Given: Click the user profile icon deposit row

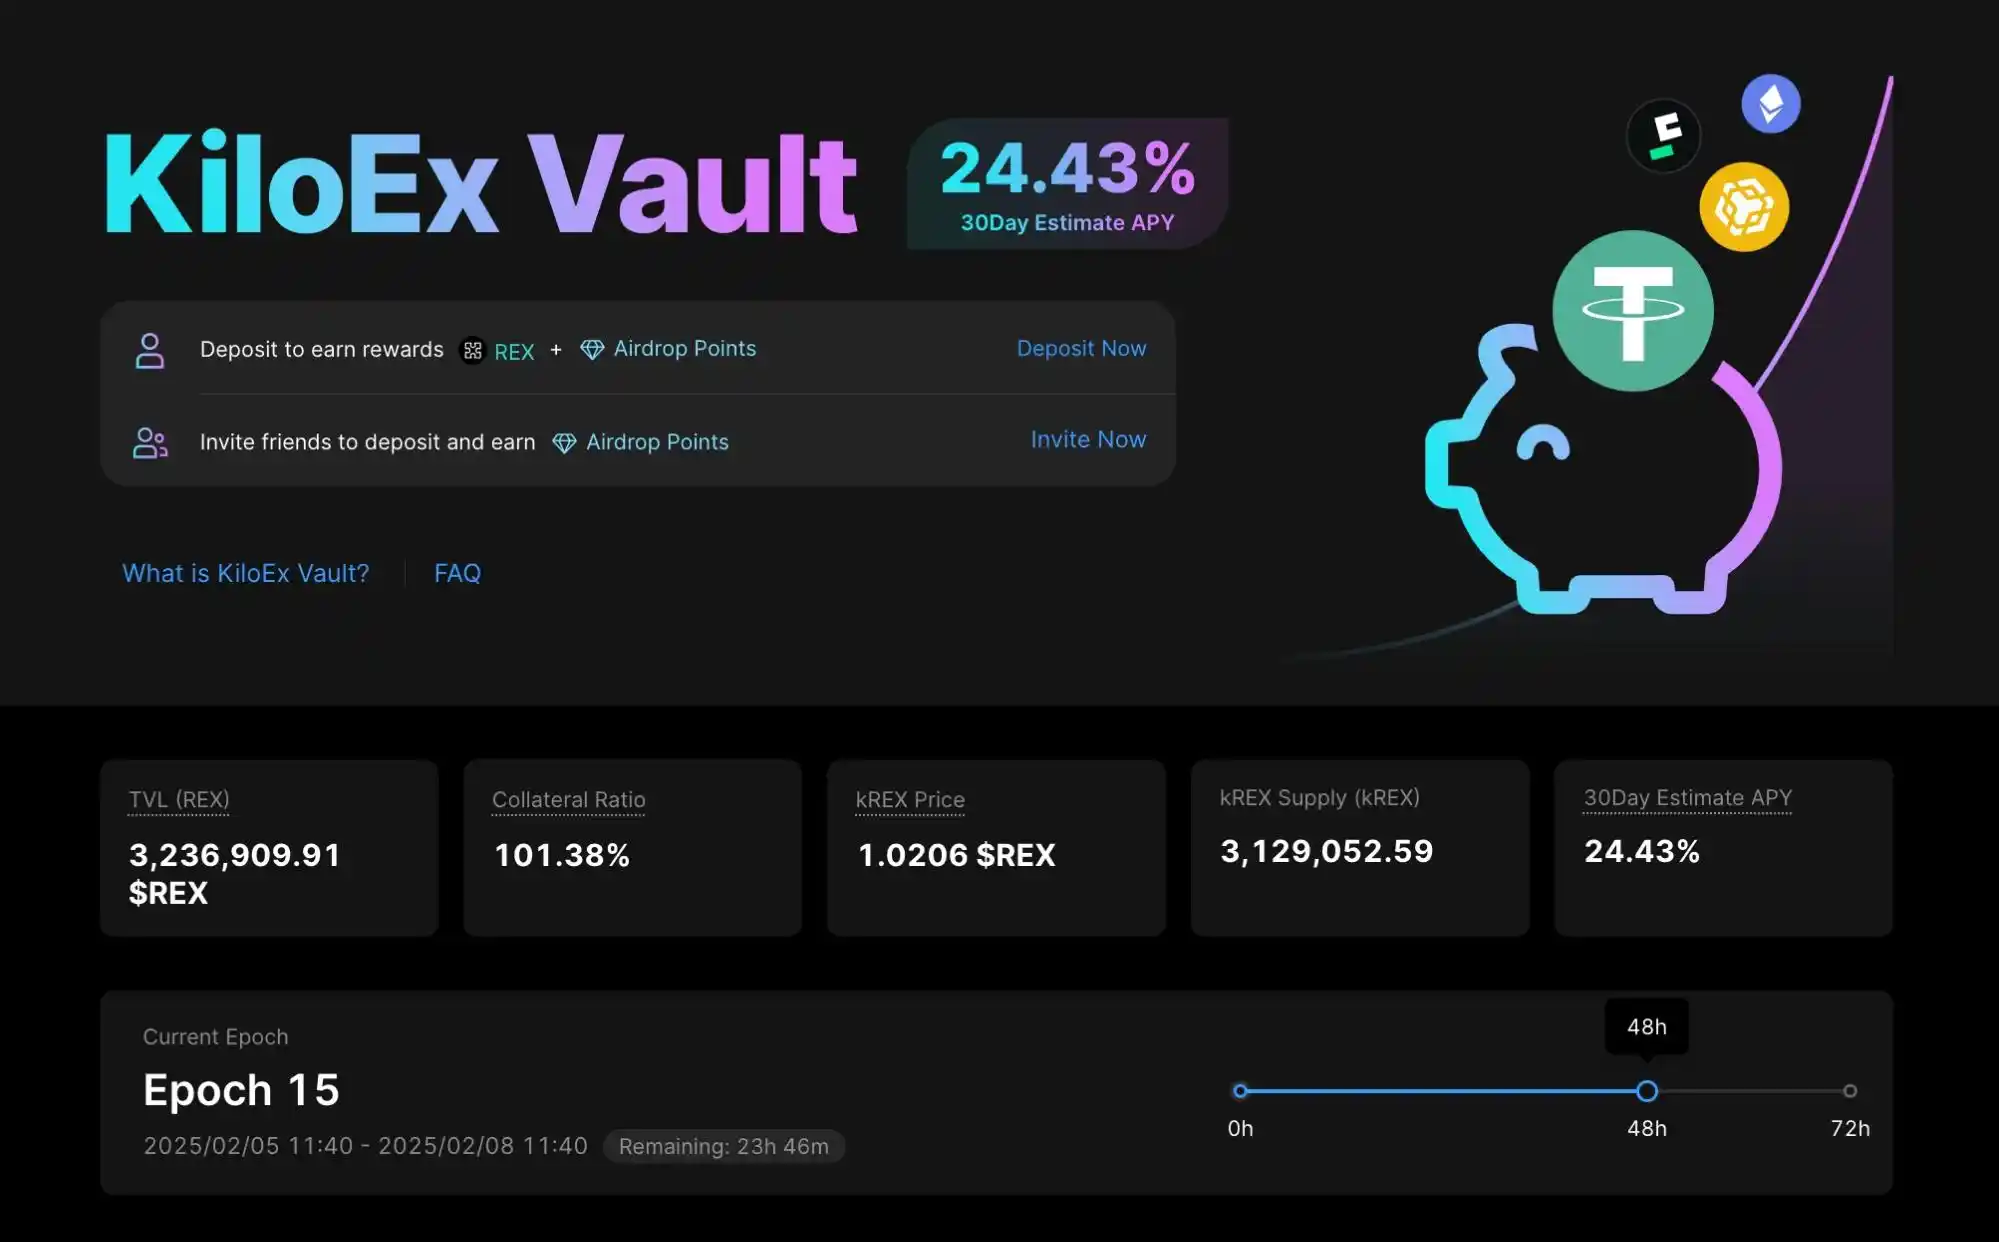Looking at the screenshot, I should [149, 346].
